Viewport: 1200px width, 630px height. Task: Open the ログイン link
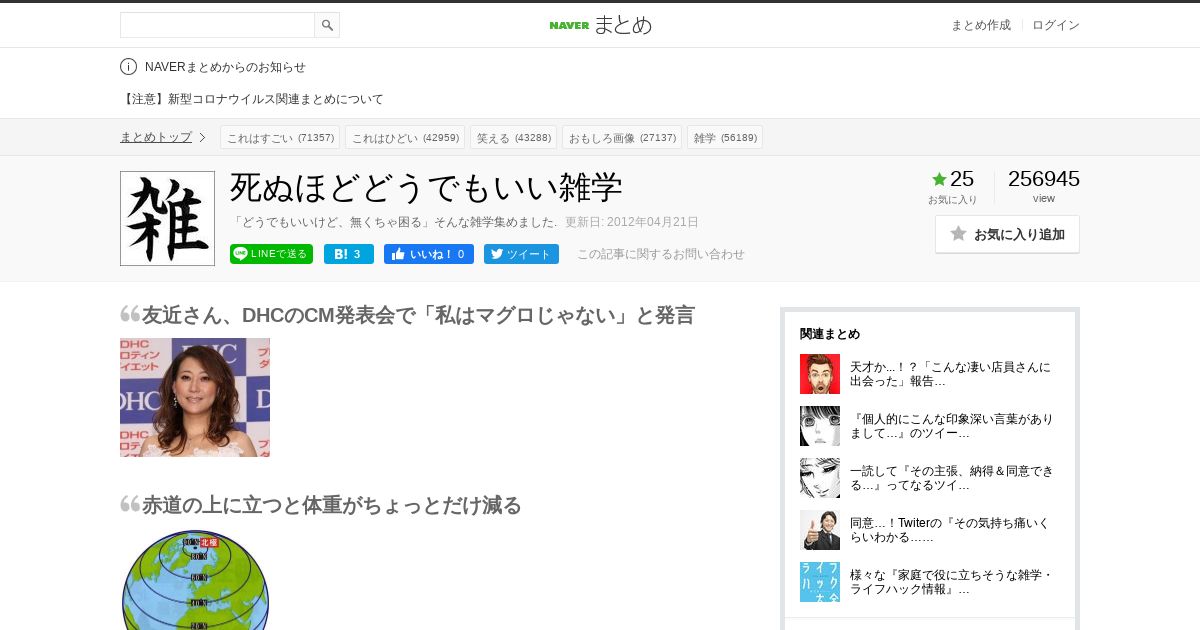(1056, 25)
